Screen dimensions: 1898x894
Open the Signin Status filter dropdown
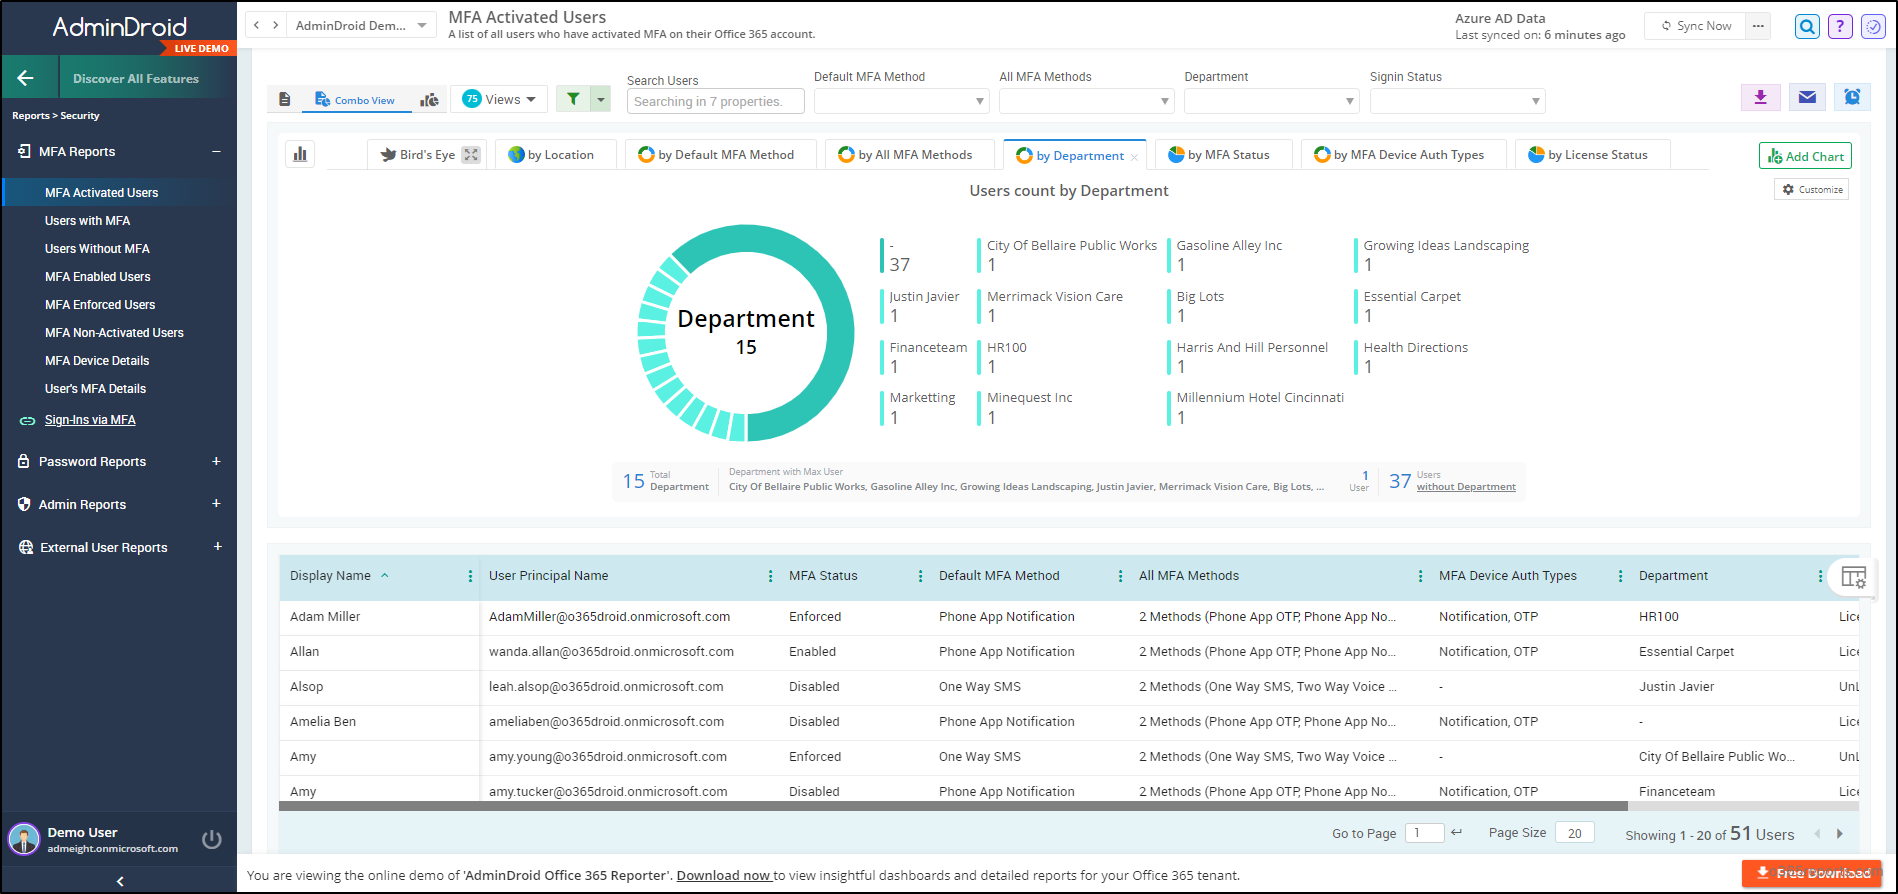[x=1457, y=101]
